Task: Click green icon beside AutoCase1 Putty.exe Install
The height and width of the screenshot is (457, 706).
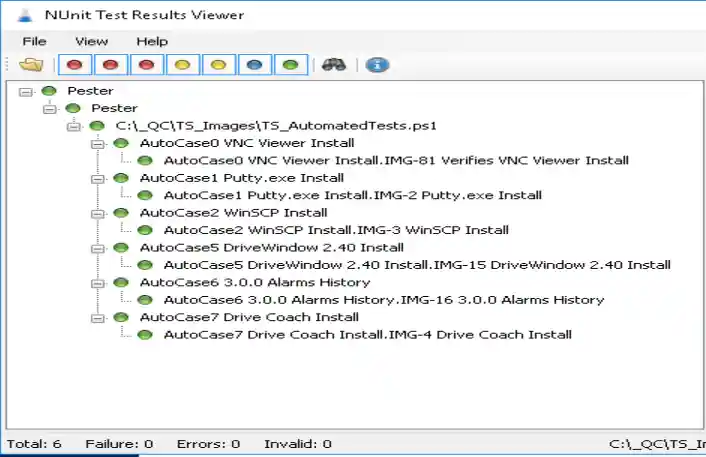Action: pos(121,178)
